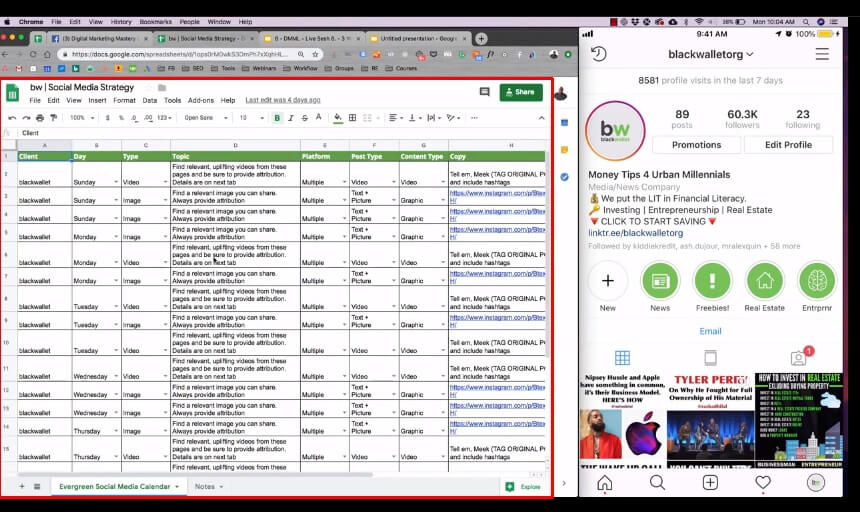
Task: Click the Google Sheets home logo
Action: click(13, 93)
